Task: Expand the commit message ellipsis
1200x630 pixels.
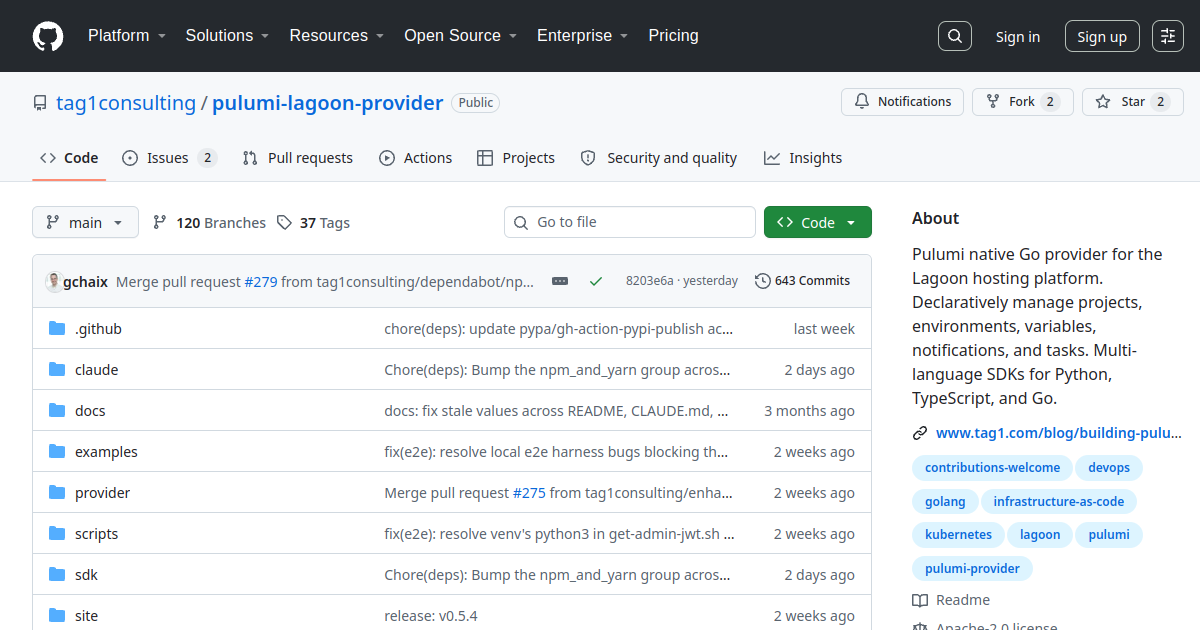Action: 560,281
